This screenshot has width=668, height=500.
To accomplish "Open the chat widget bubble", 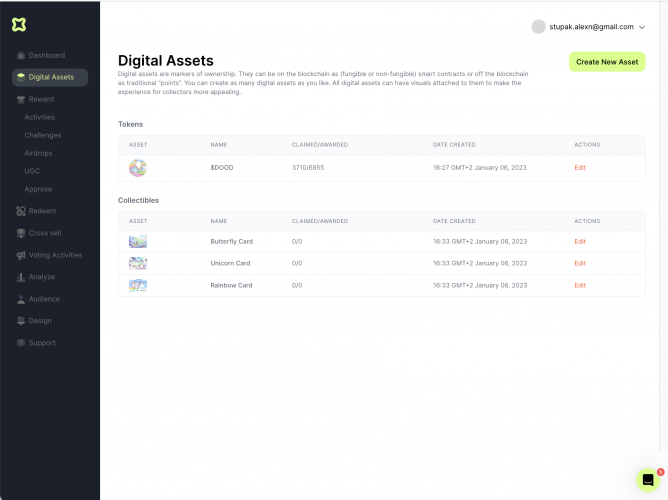I will (x=648, y=480).
